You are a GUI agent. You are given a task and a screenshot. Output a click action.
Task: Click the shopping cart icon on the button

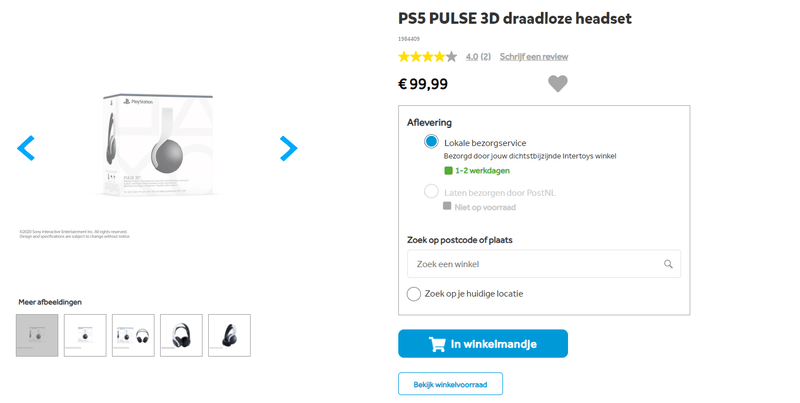(437, 344)
